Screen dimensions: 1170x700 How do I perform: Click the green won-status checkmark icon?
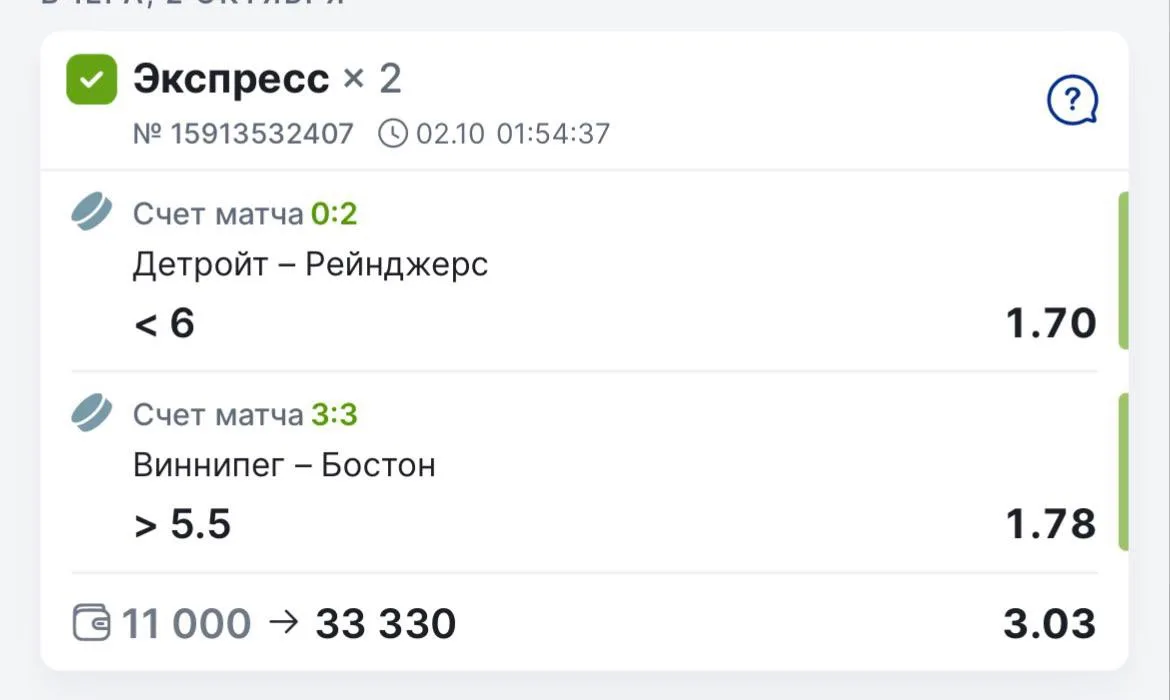point(92,79)
